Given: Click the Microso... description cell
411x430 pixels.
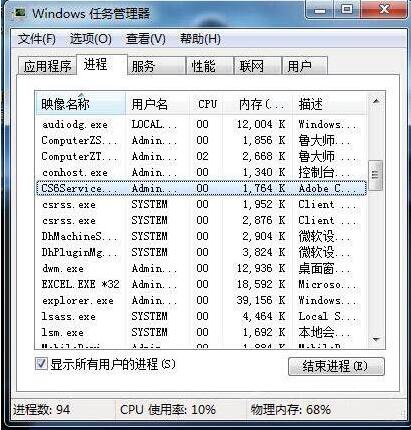Looking at the screenshot, I should click(x=327, y=284).
